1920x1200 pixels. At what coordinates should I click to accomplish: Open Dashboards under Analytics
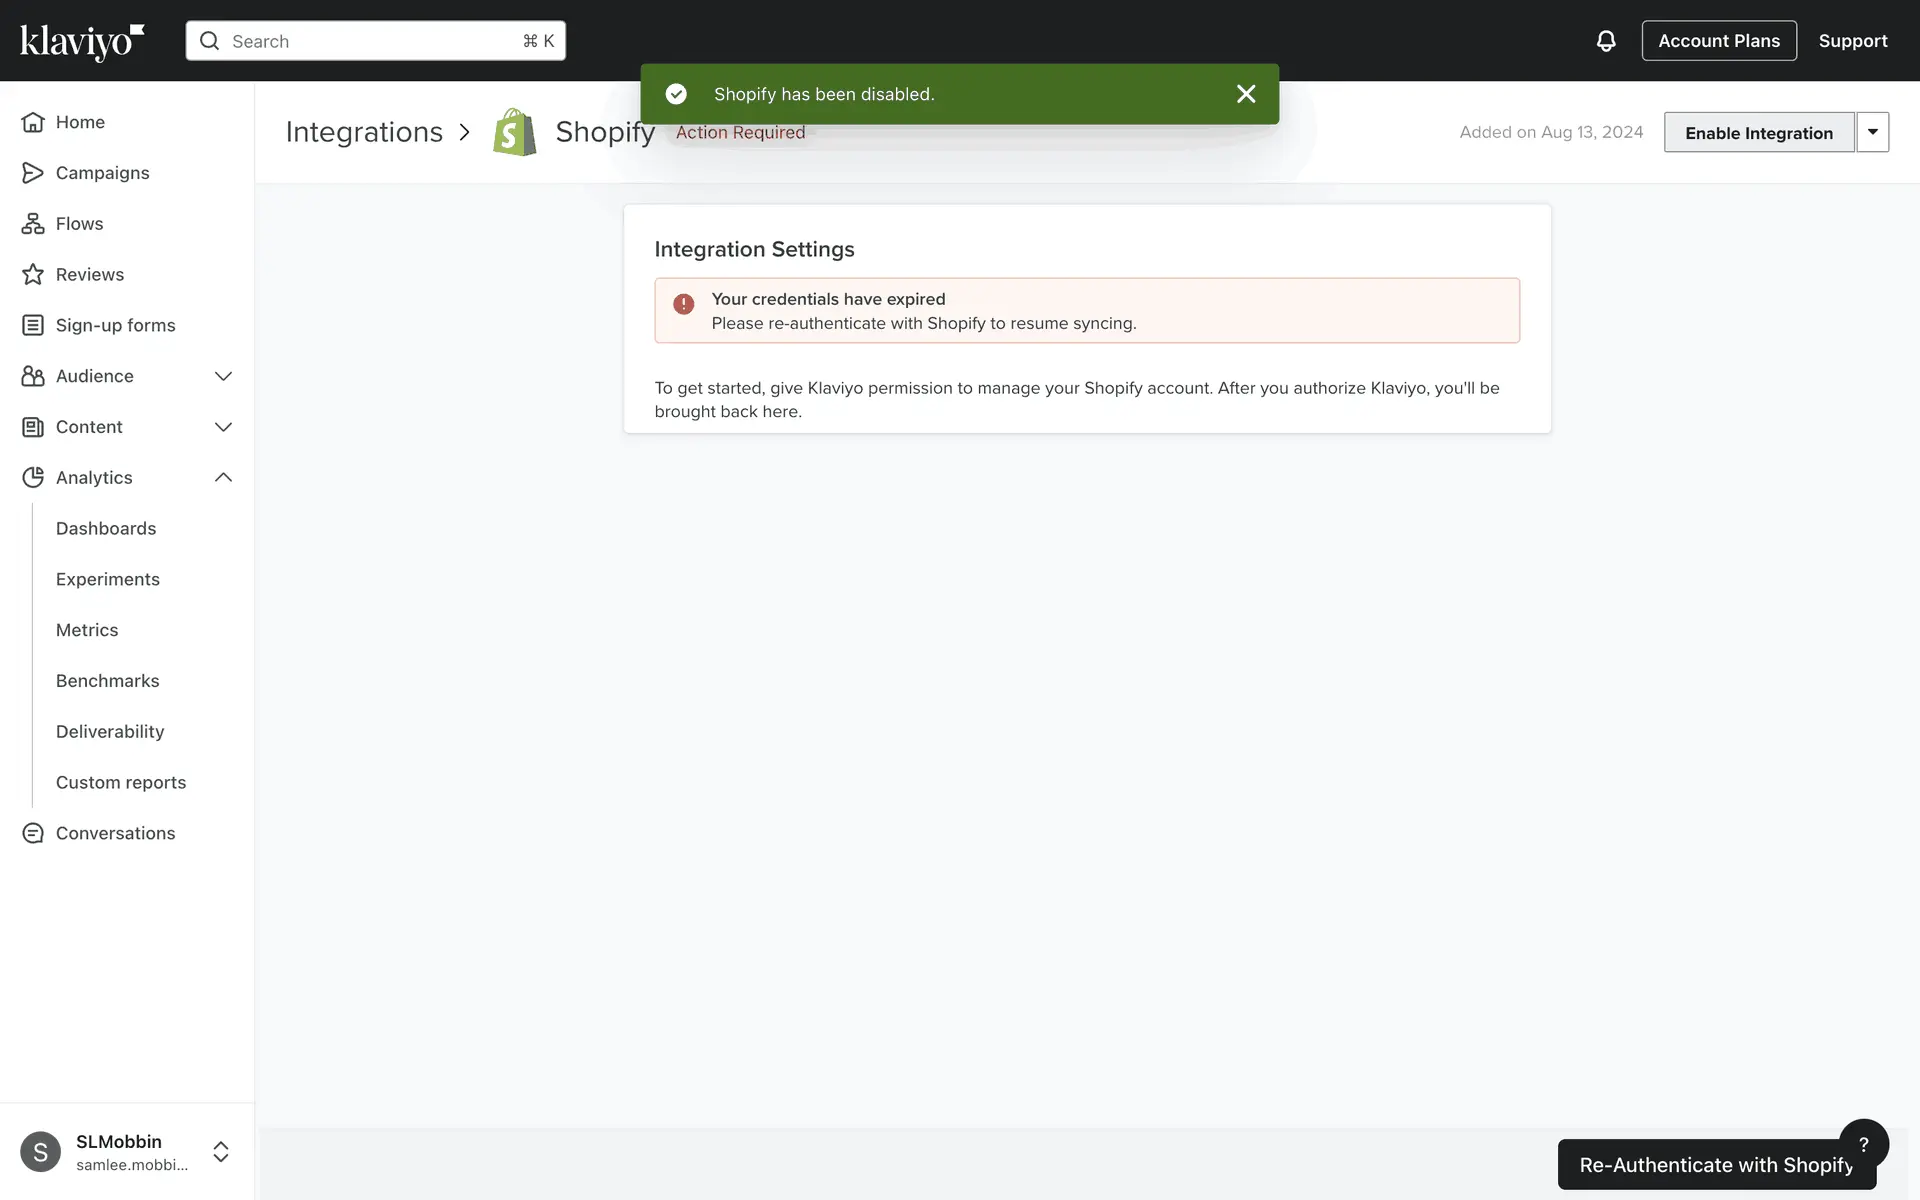click(x=106, y=528)
